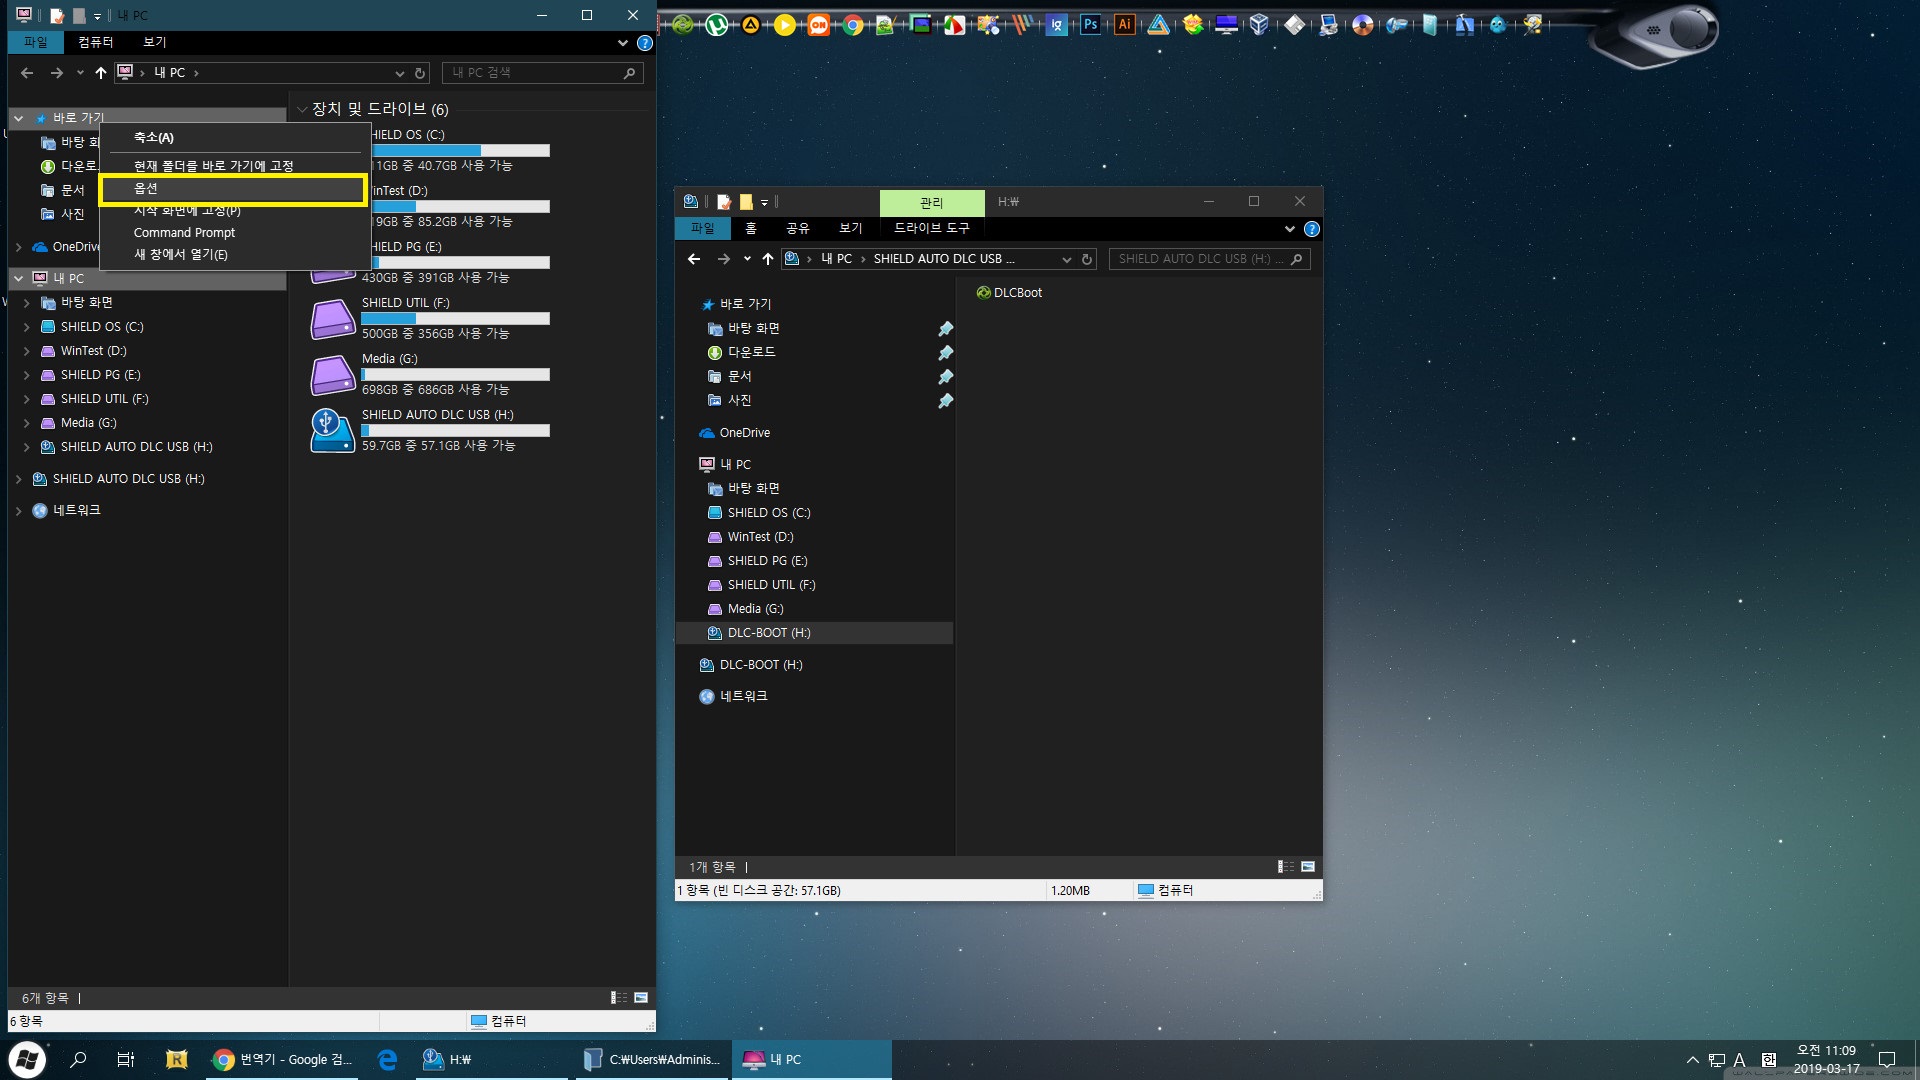
Task: Launch uTorrent from the top dock
Action: 716,25
